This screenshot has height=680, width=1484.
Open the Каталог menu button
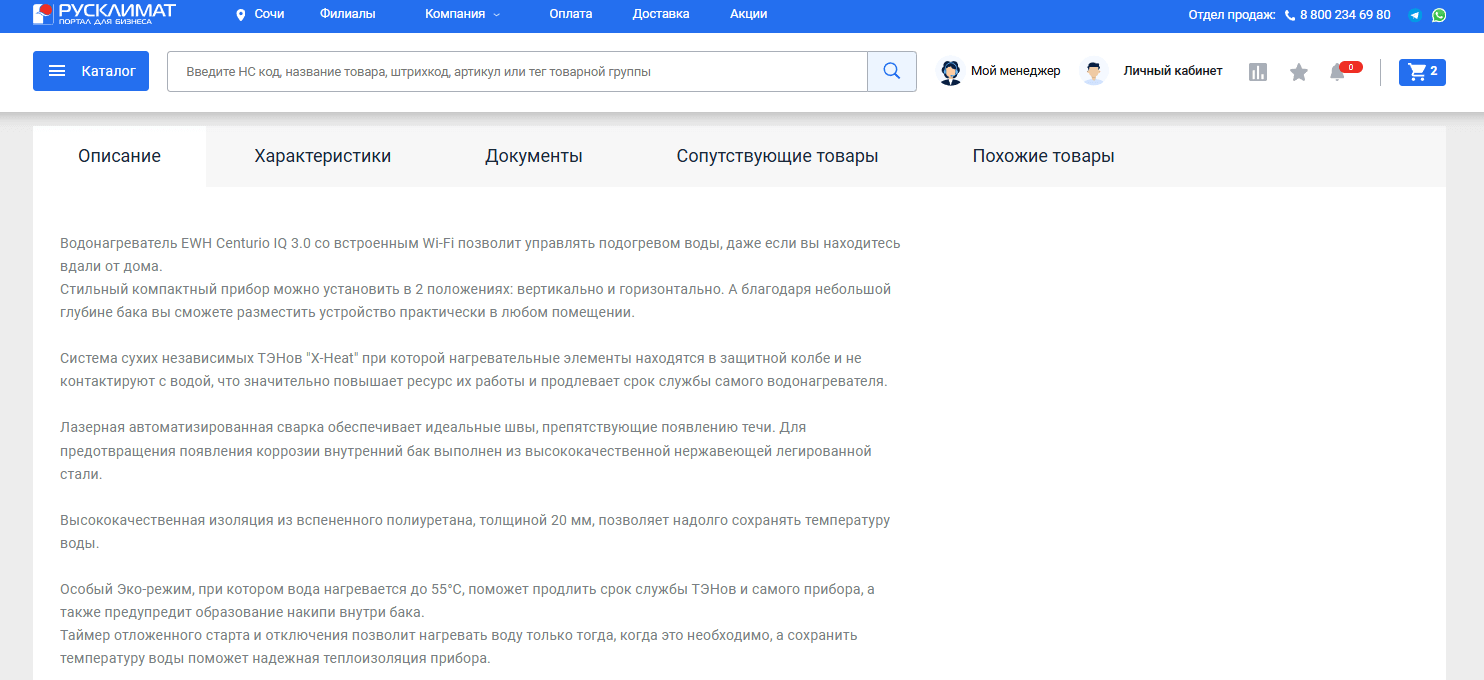click(91, 71)
